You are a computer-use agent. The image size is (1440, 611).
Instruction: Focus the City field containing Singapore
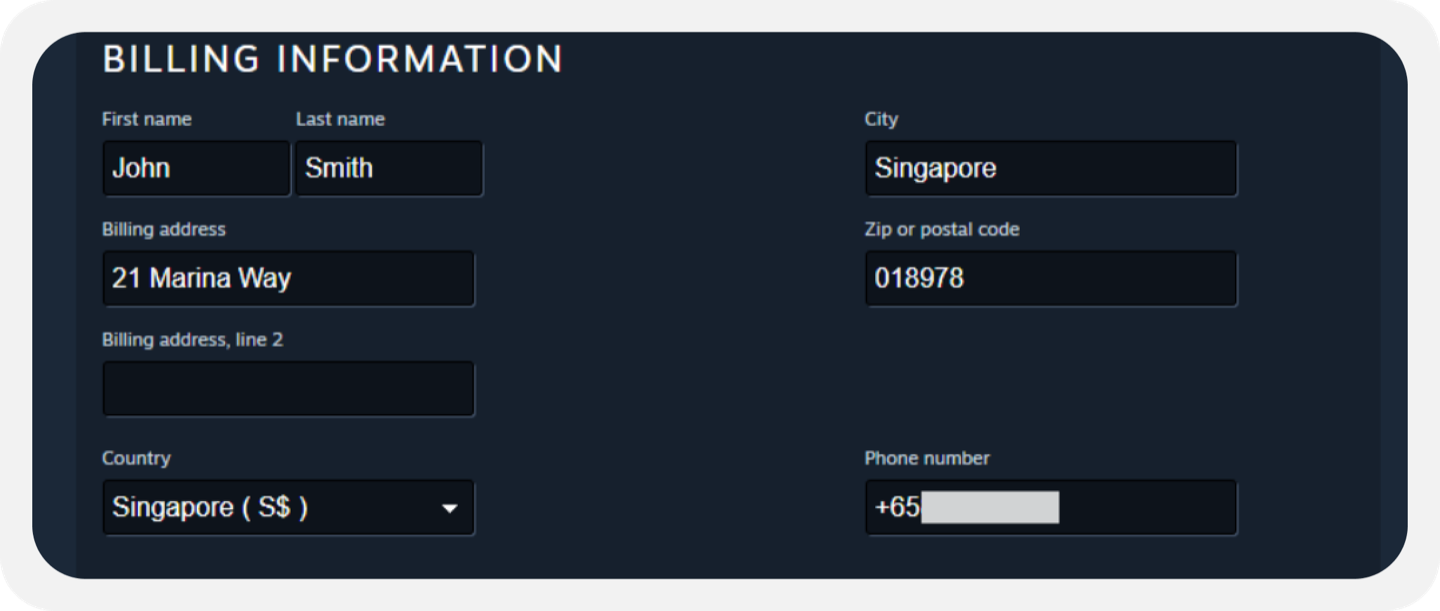pyautogui.click(x=1051, y=168)
